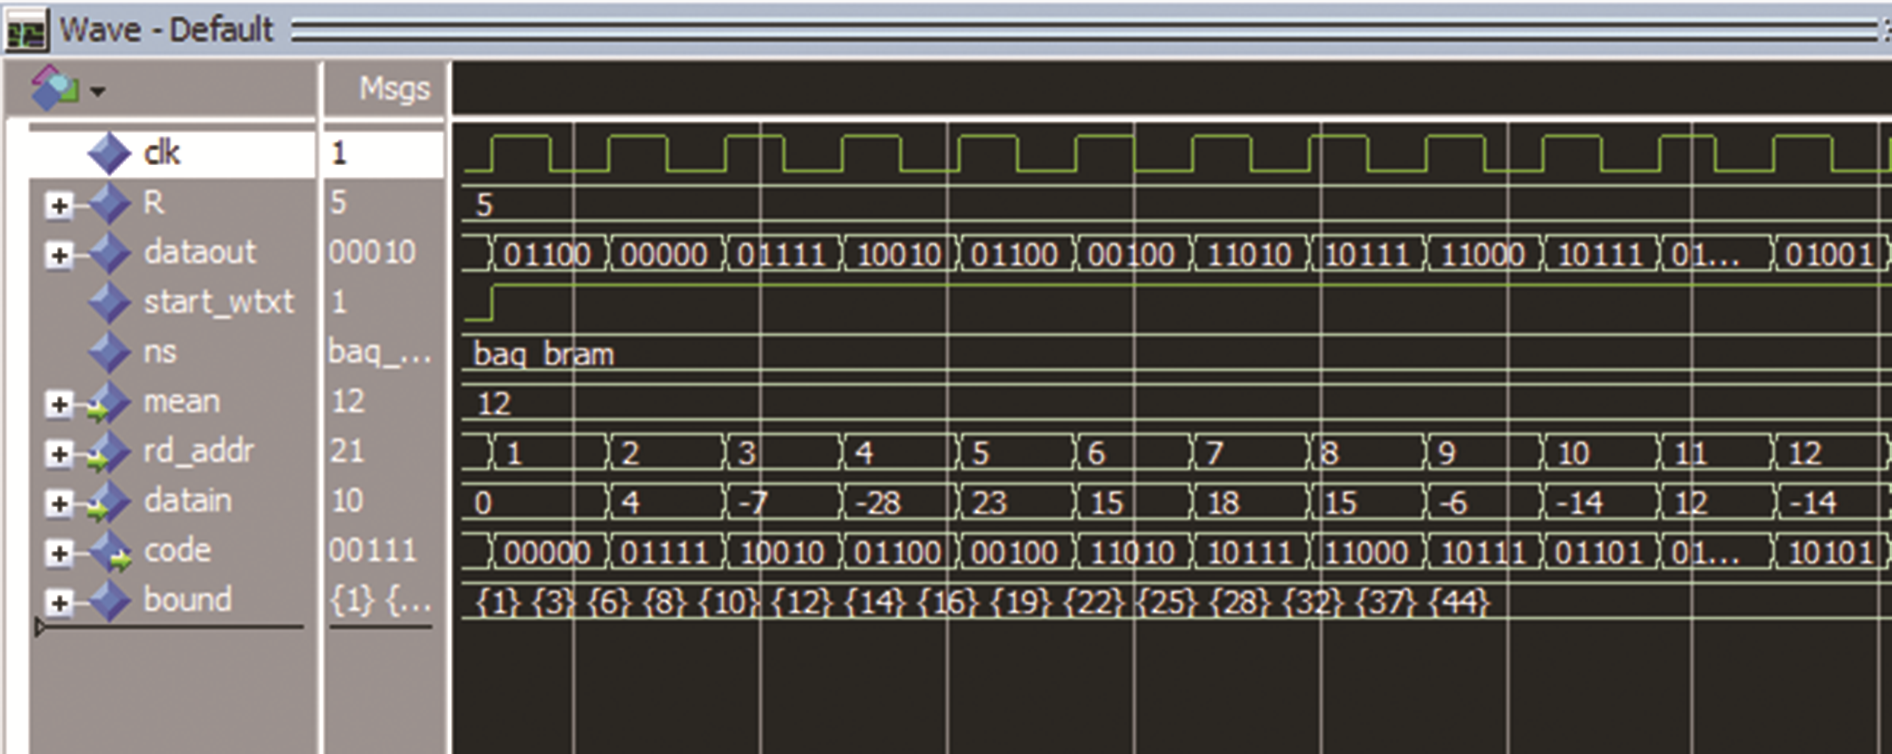The height and width of the screenshot is (754, 1892).
Task: Click the Wave window icon in title bar
Action: (26, 30)
